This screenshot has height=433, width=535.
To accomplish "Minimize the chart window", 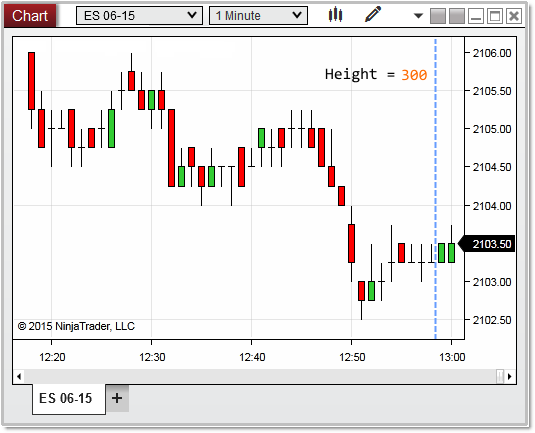I will [x=476, y=16].
